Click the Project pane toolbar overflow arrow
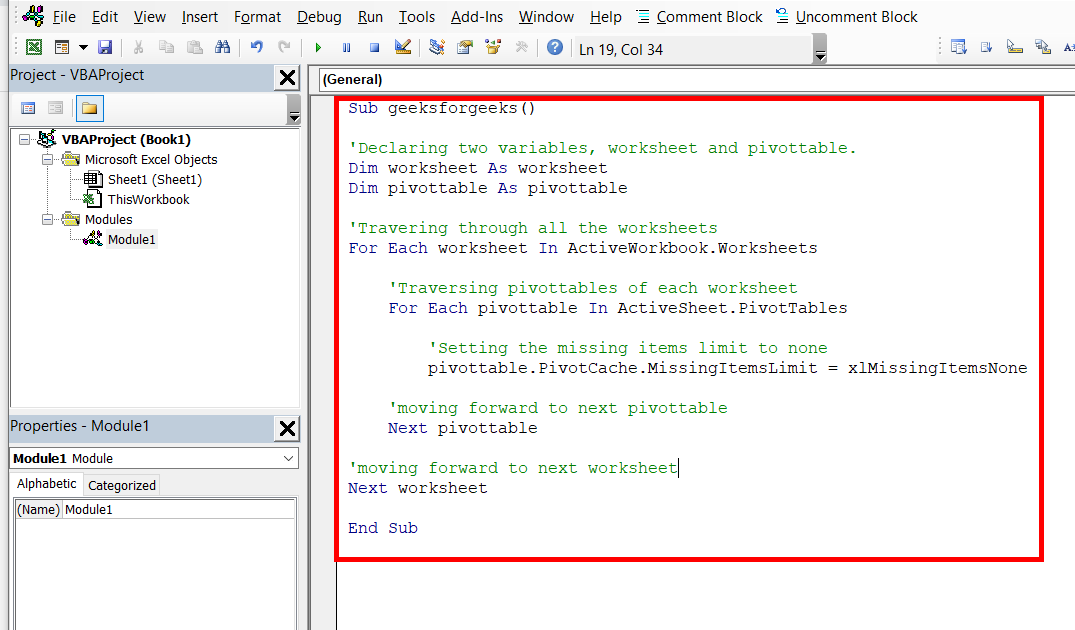The image size is (1075, 630). [293, 108]
